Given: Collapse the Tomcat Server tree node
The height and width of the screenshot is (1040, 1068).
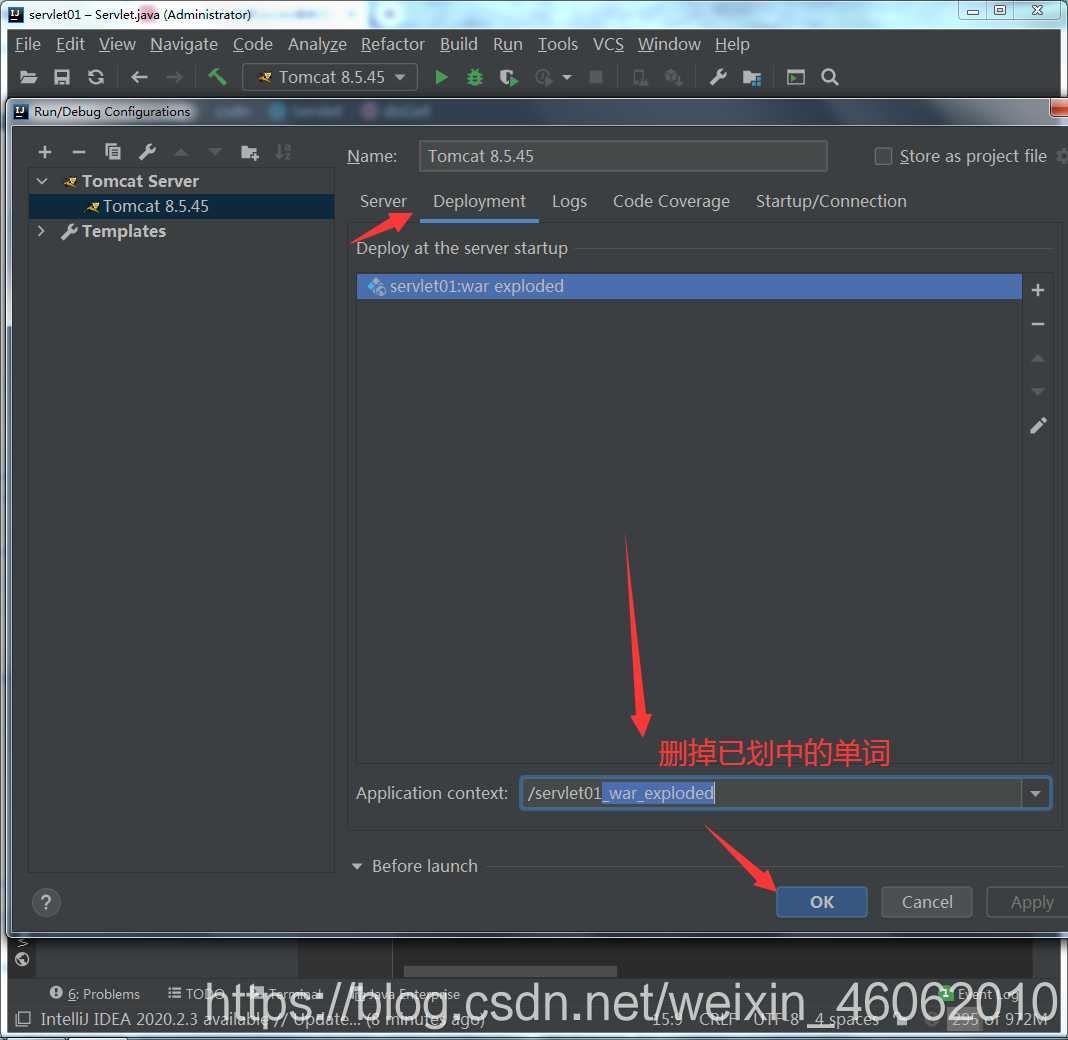Looking at the screenshot, I should coord(42,181).
